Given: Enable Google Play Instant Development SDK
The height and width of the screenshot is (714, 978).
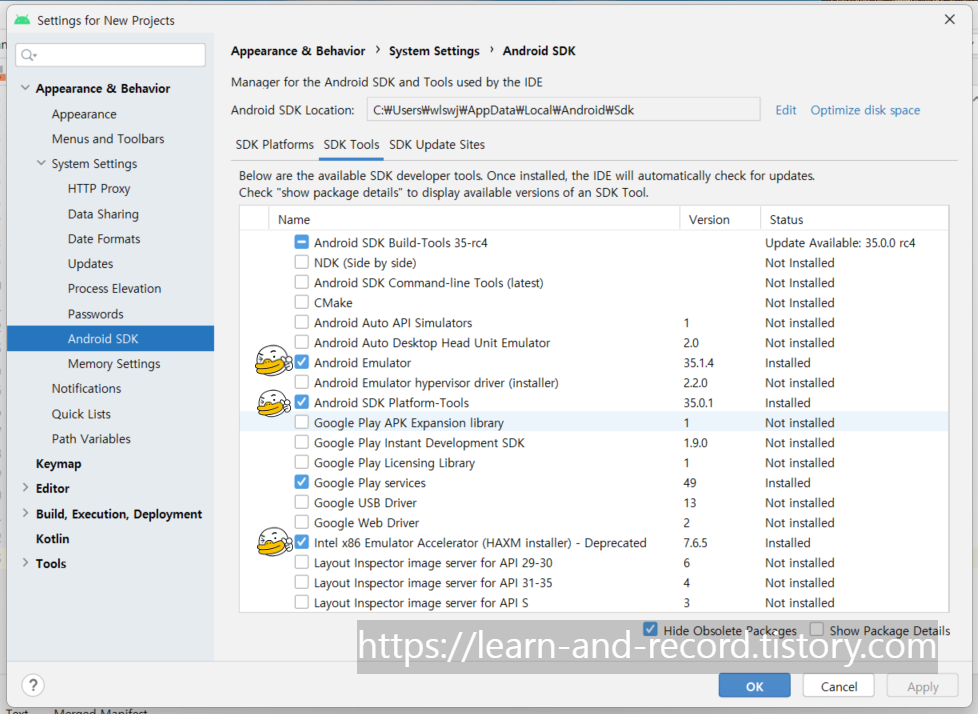Looking at the screenshot, I should pos(302,442).
